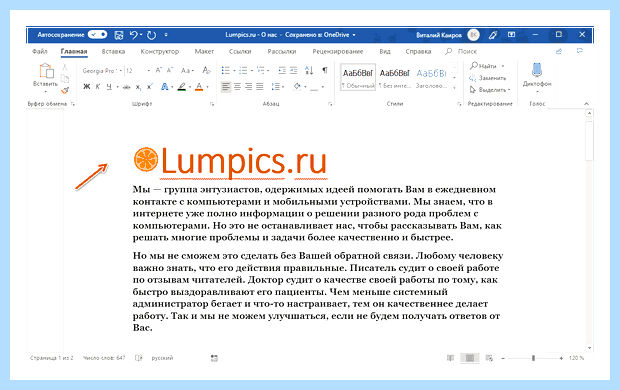Click the Заменить replace button
Image resolution: width=620 pixels, height=390 pixels.
tap(488, 78)
